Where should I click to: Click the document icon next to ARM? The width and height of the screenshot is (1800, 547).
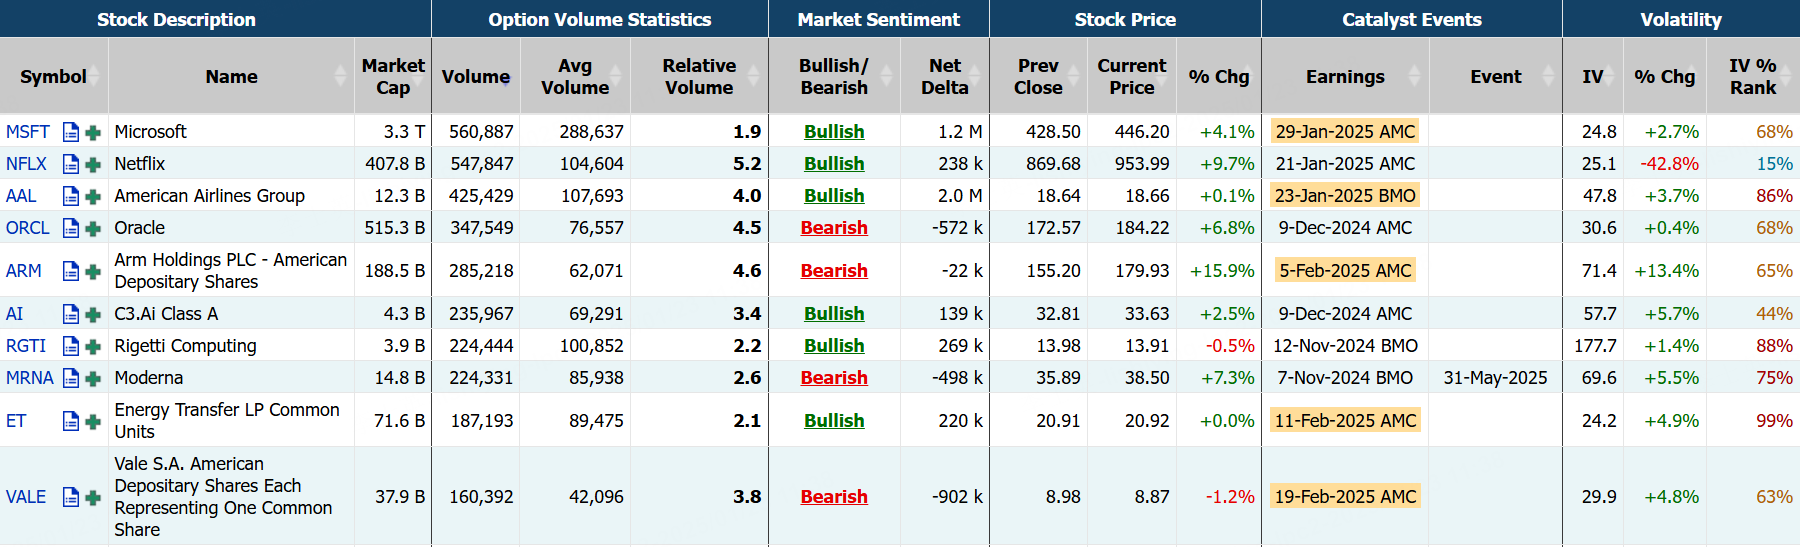[x=70, y=271]
